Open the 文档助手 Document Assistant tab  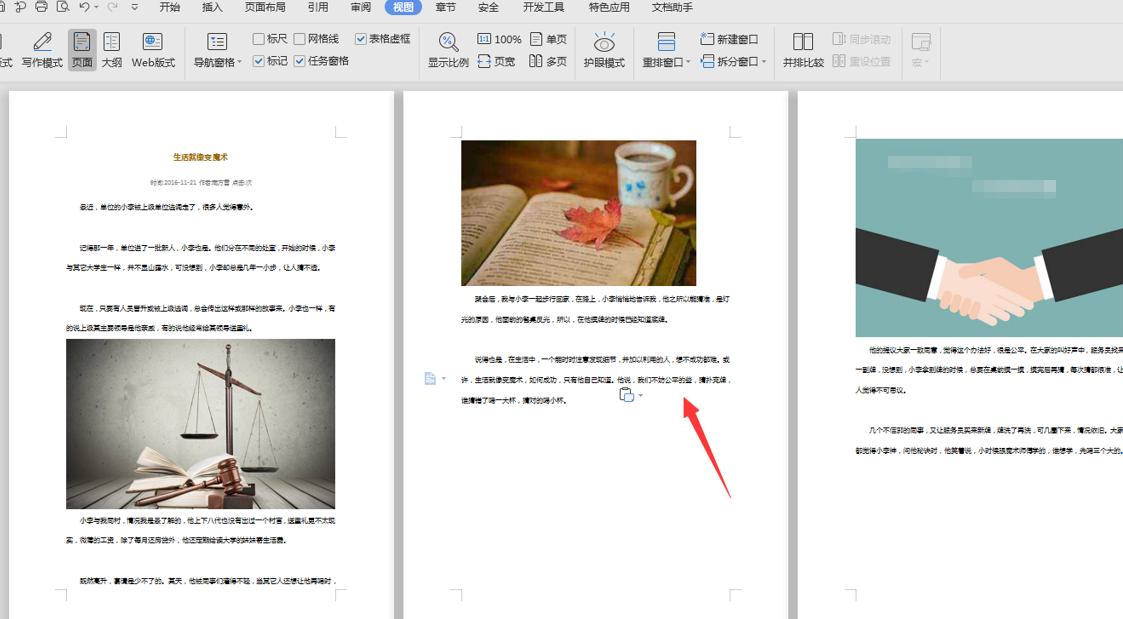click(x=672, y=7)
